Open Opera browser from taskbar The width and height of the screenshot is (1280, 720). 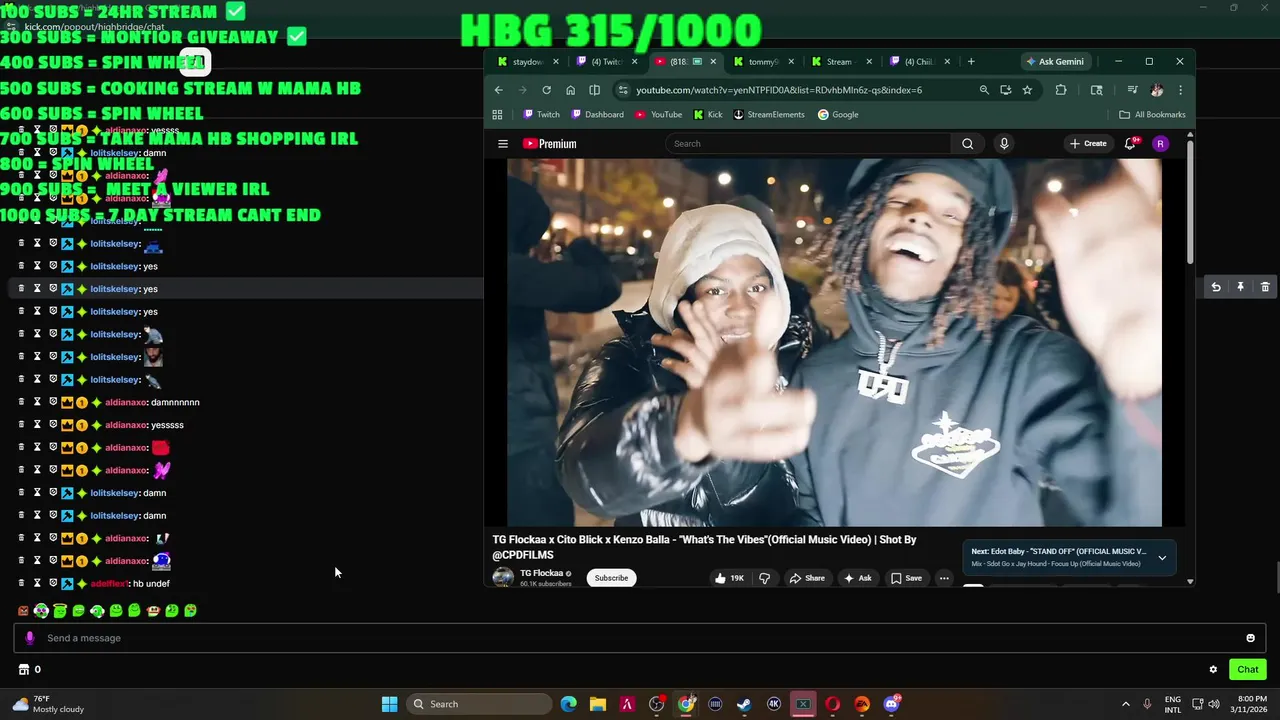(x=832, y=704)
